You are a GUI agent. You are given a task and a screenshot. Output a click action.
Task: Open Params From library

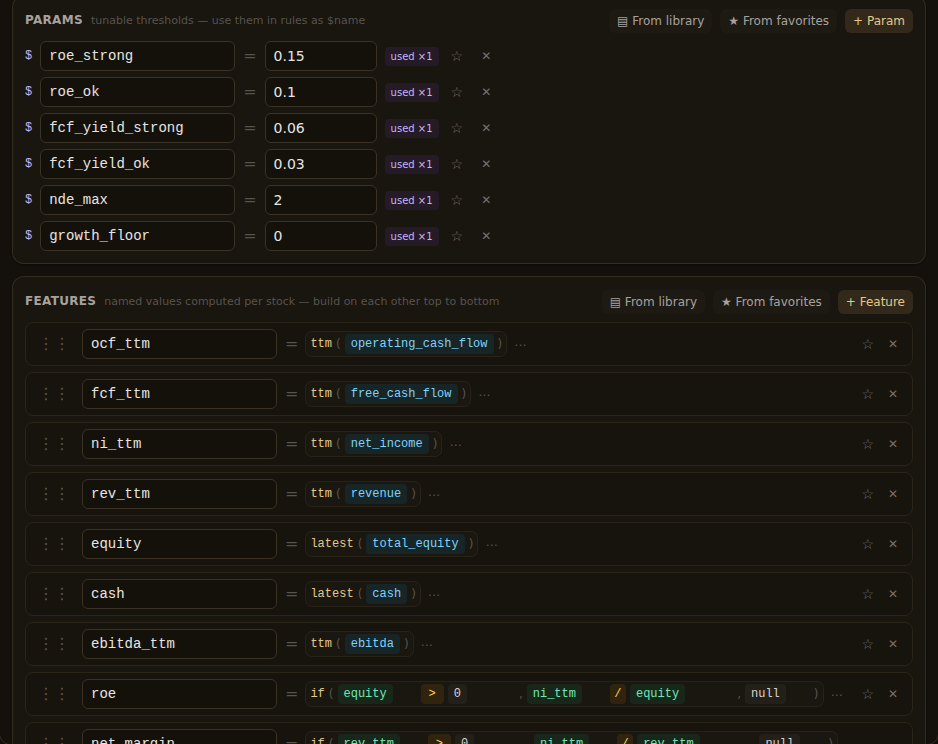pyautogui.click(x=660, y=21)
